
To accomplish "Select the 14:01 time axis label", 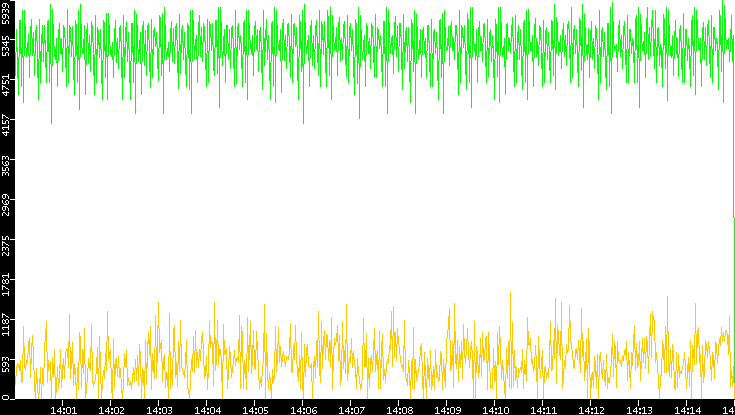I will click(63, 410).
